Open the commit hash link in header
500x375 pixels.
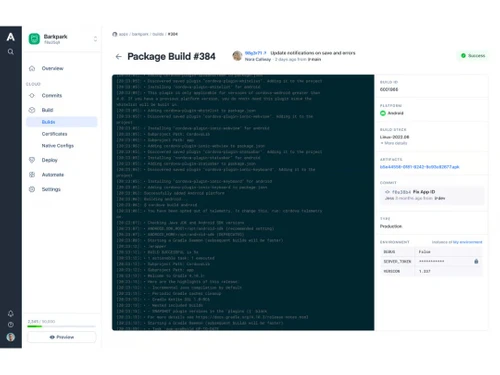pos(255,53)
